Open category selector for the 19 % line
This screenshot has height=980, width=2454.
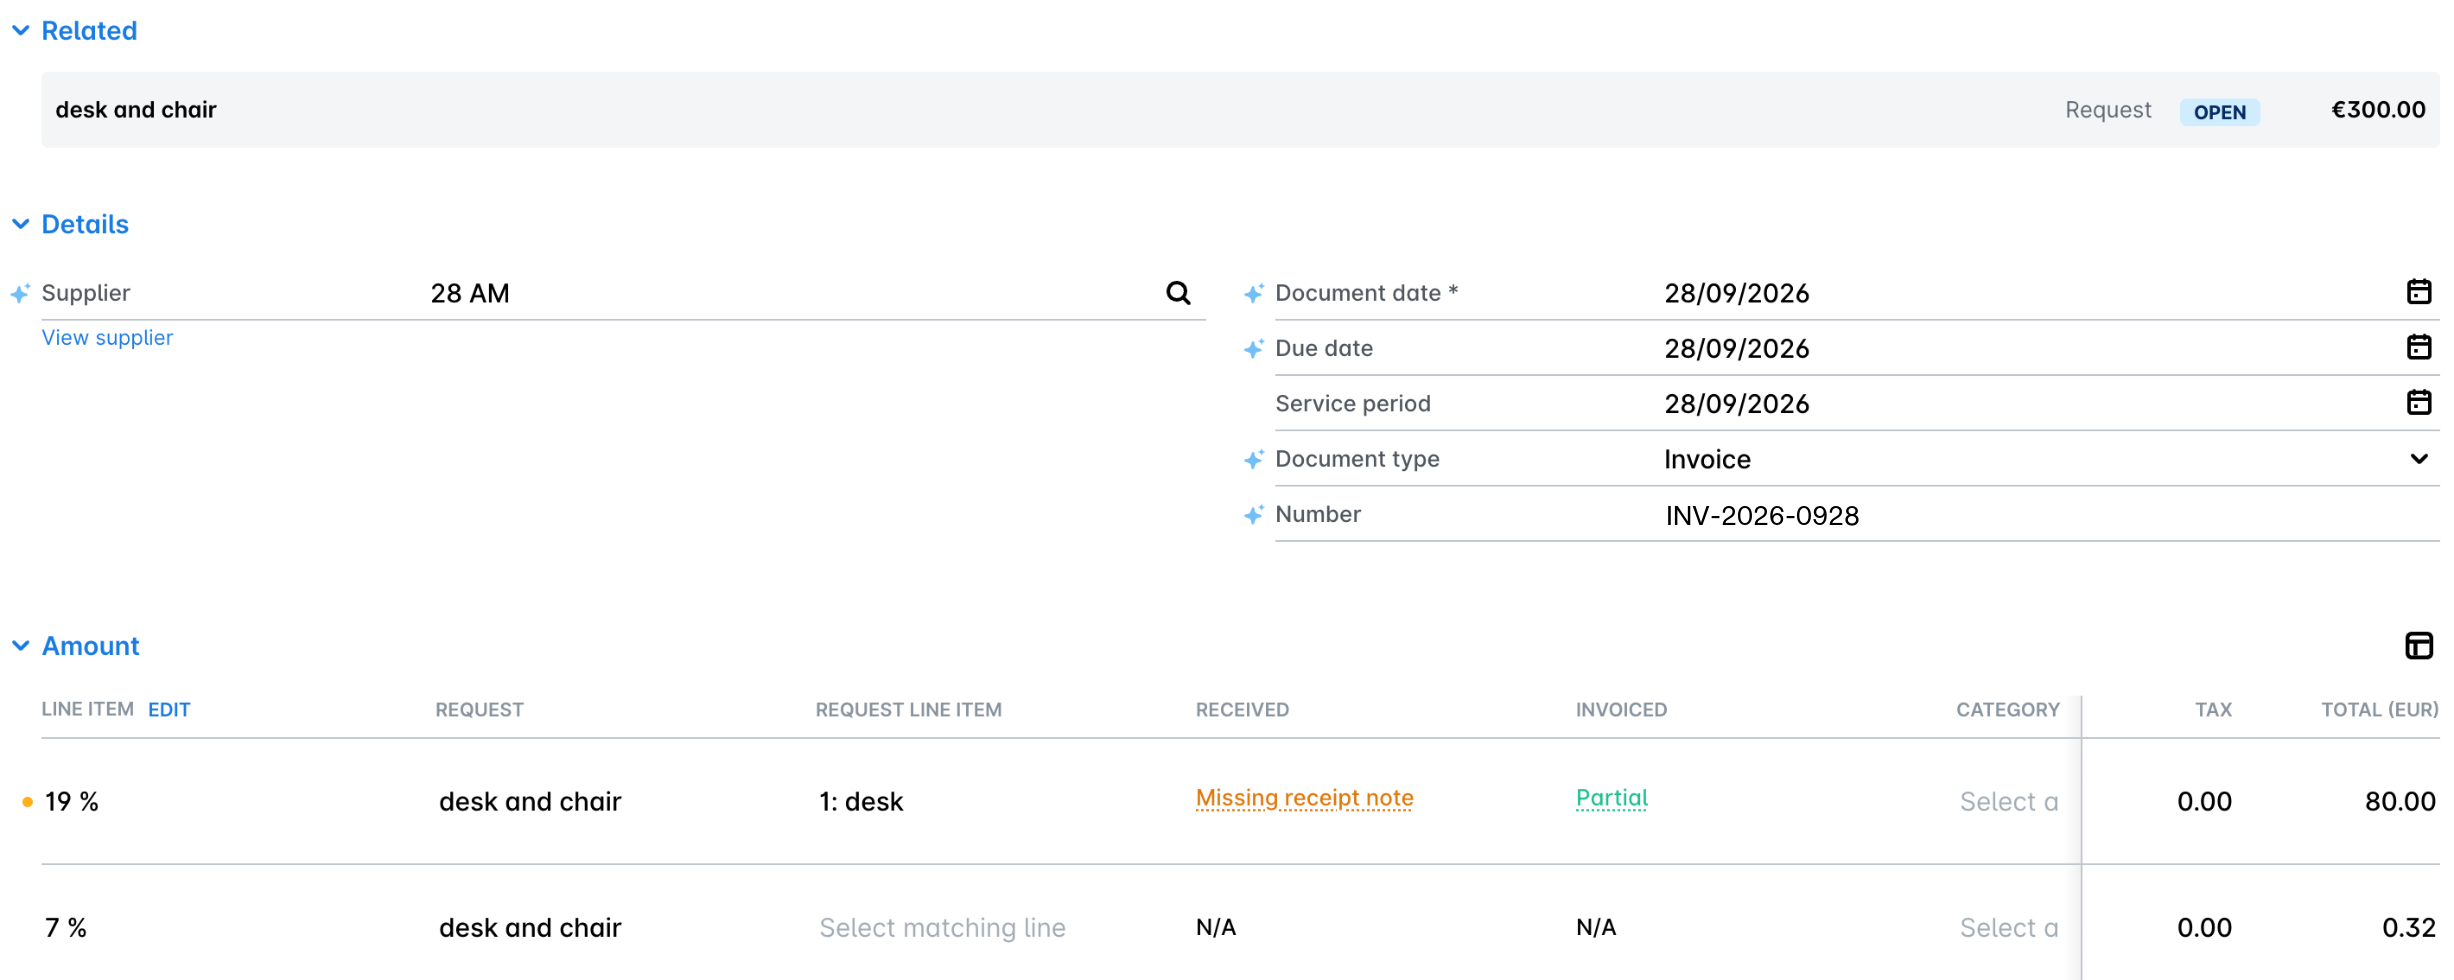pyautogui.click(x=2008, y=801)
